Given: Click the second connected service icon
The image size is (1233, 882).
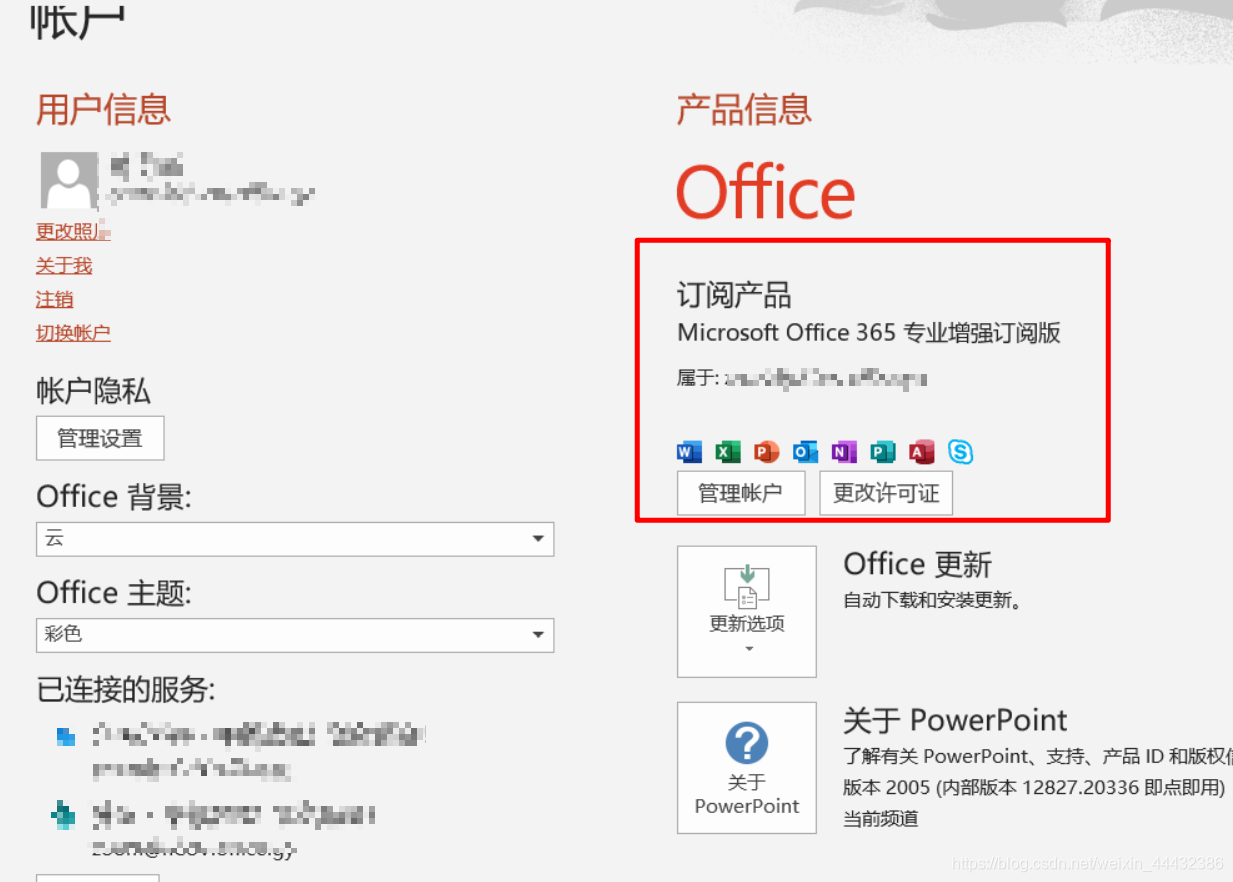Looking at the screenshot, I should (x=63, y=814).
